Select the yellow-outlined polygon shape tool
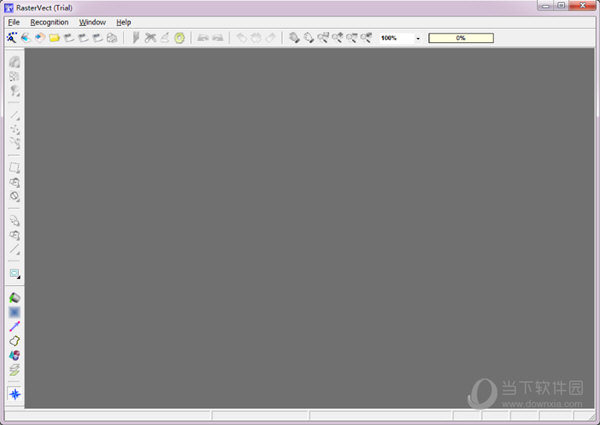The height and width of the screenshot is (425, 600). point(15,341)
